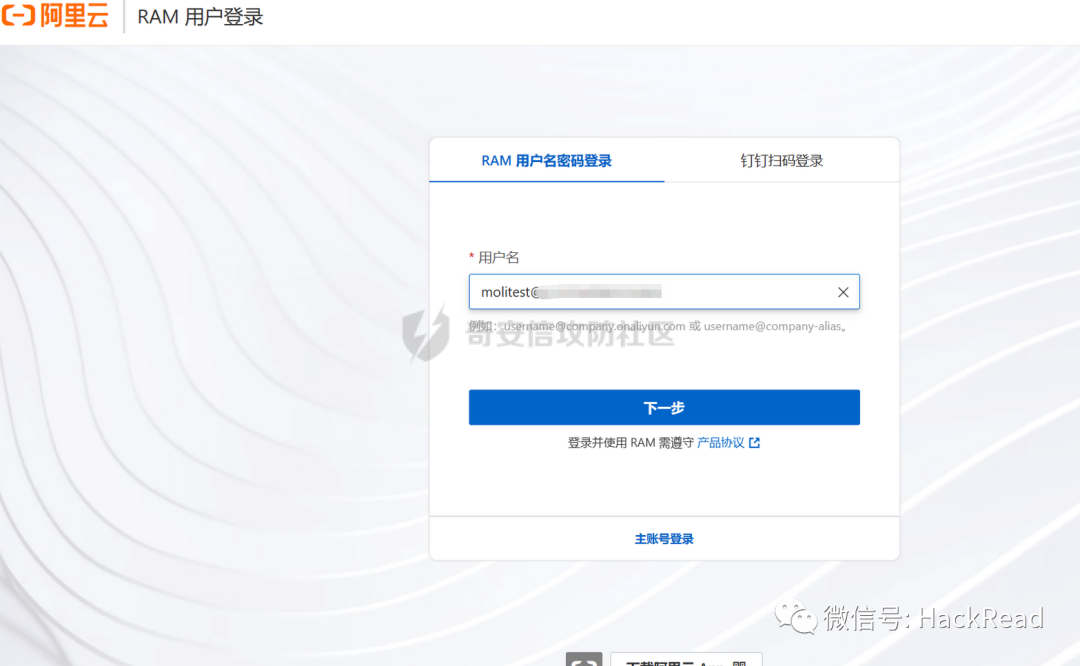
Task: Click the 用户名 input field
Action: [x=664, y=292]
